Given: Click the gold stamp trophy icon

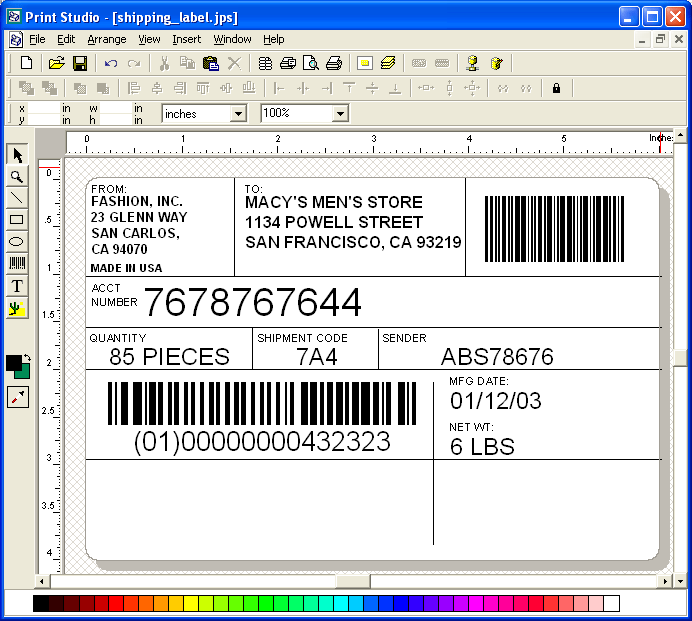Looking at the screenshot, I should 473,63.
